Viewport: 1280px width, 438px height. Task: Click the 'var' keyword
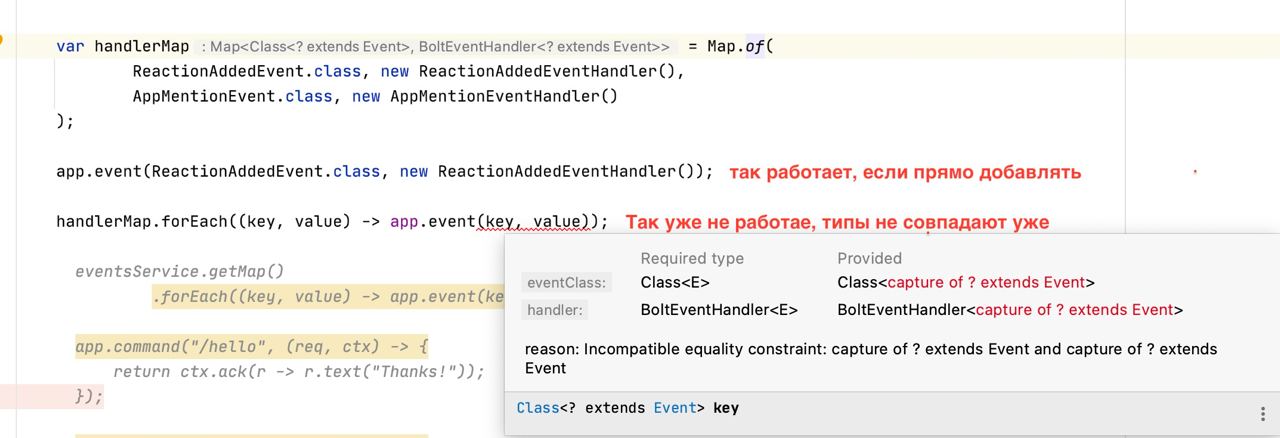(x=70, y=47)
